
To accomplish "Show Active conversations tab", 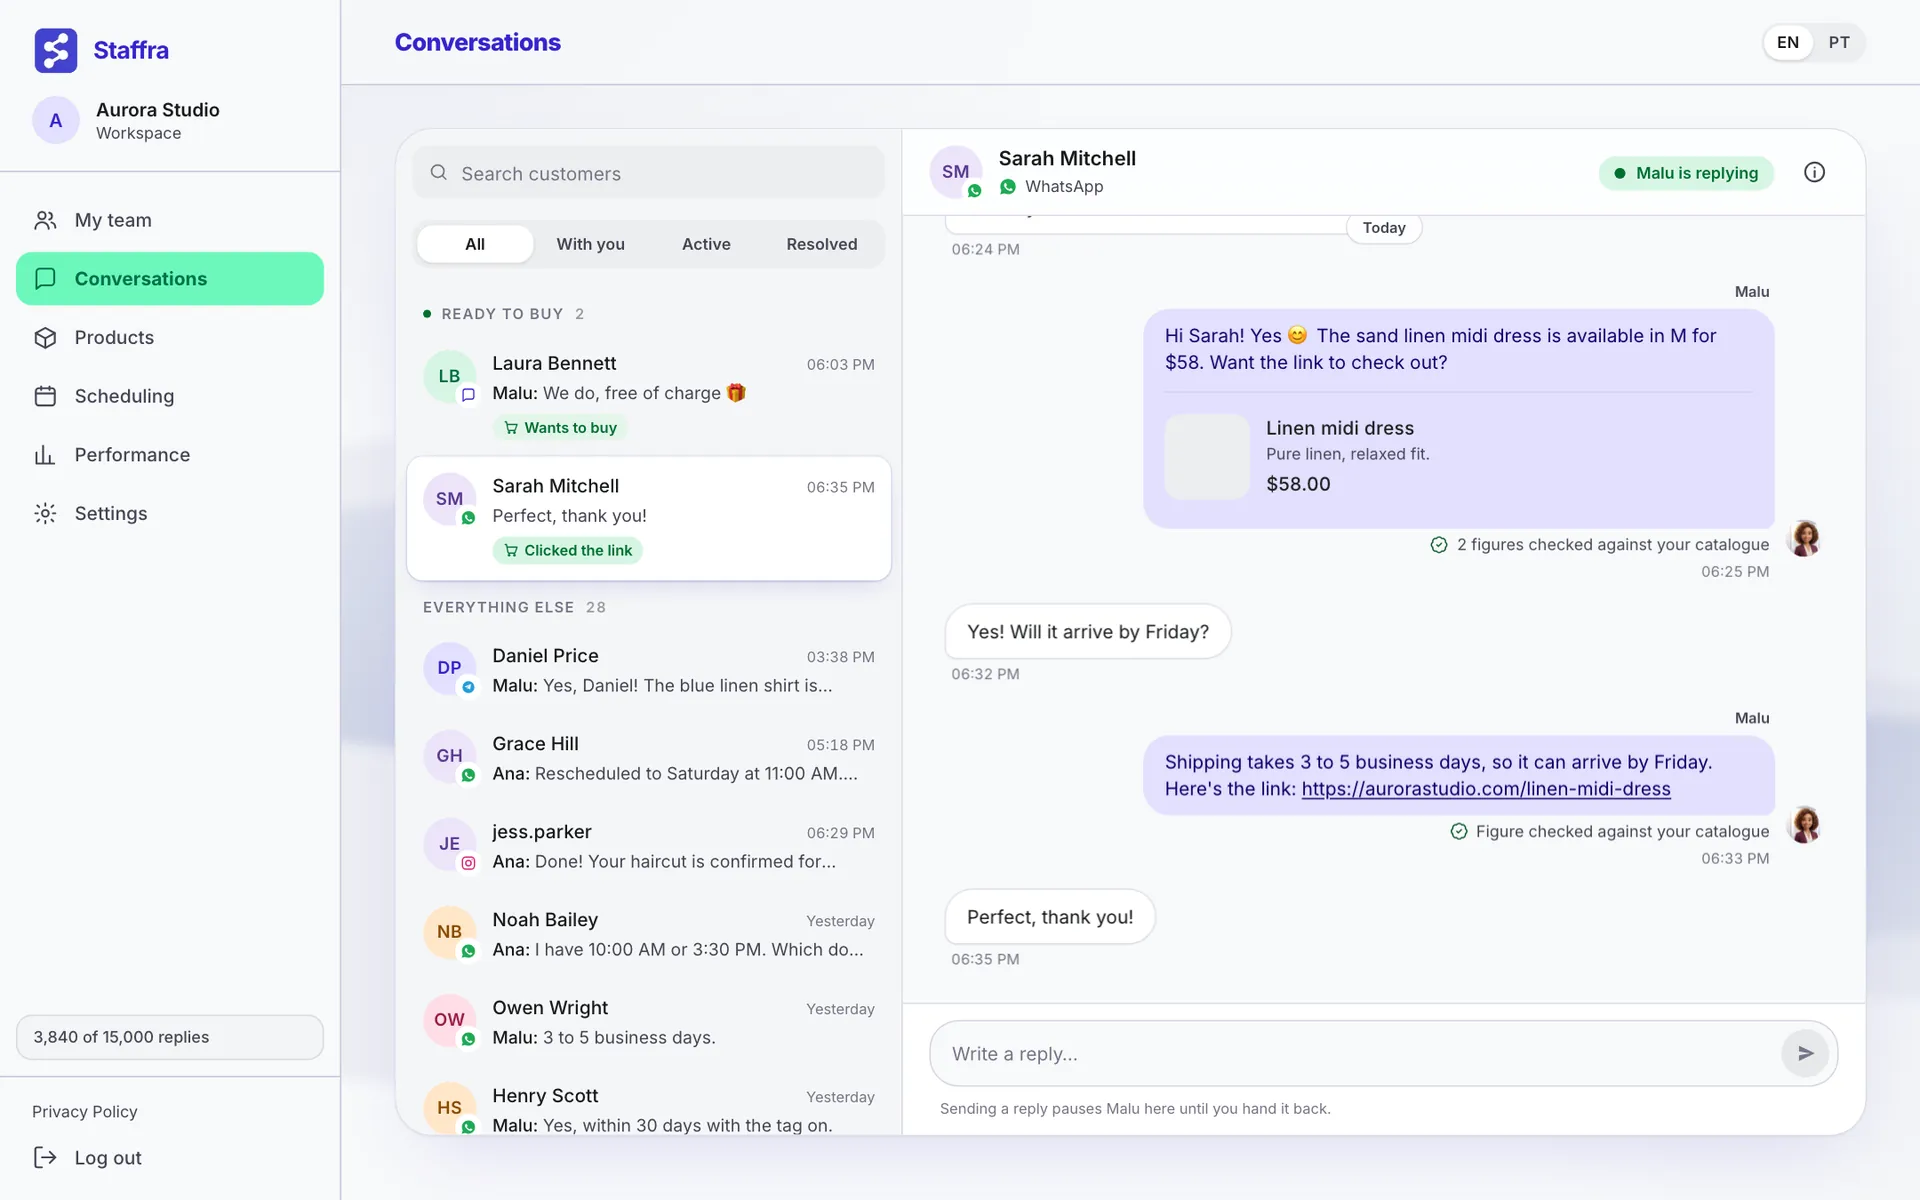I will point(706,244).
